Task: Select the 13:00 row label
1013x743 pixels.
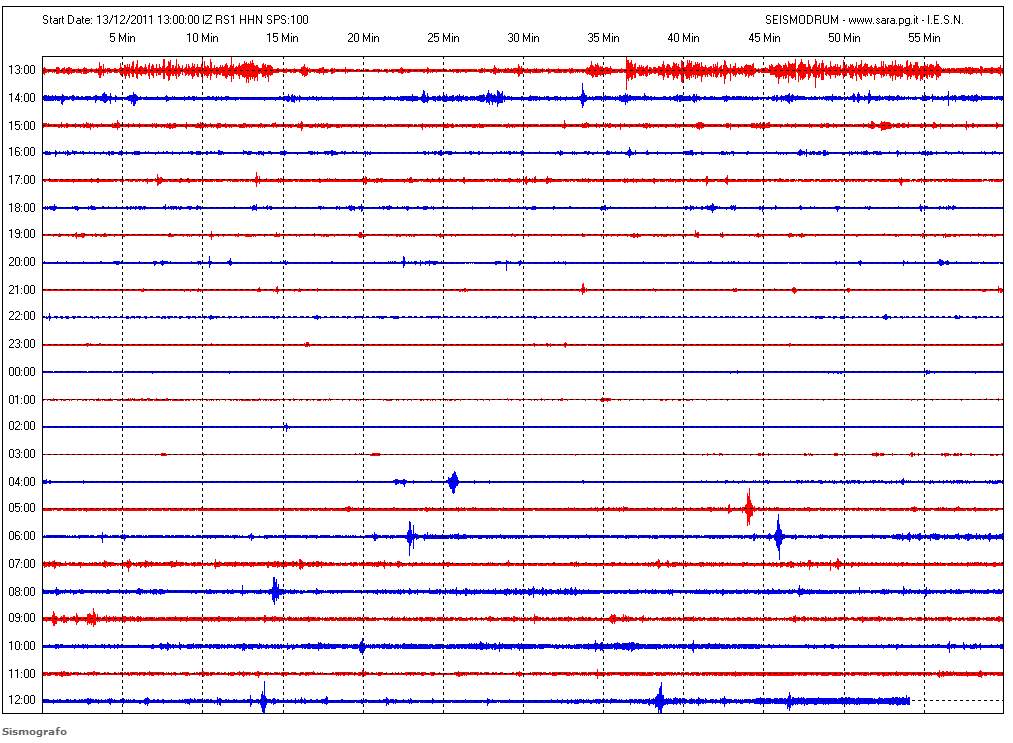Action: (22, 70)
